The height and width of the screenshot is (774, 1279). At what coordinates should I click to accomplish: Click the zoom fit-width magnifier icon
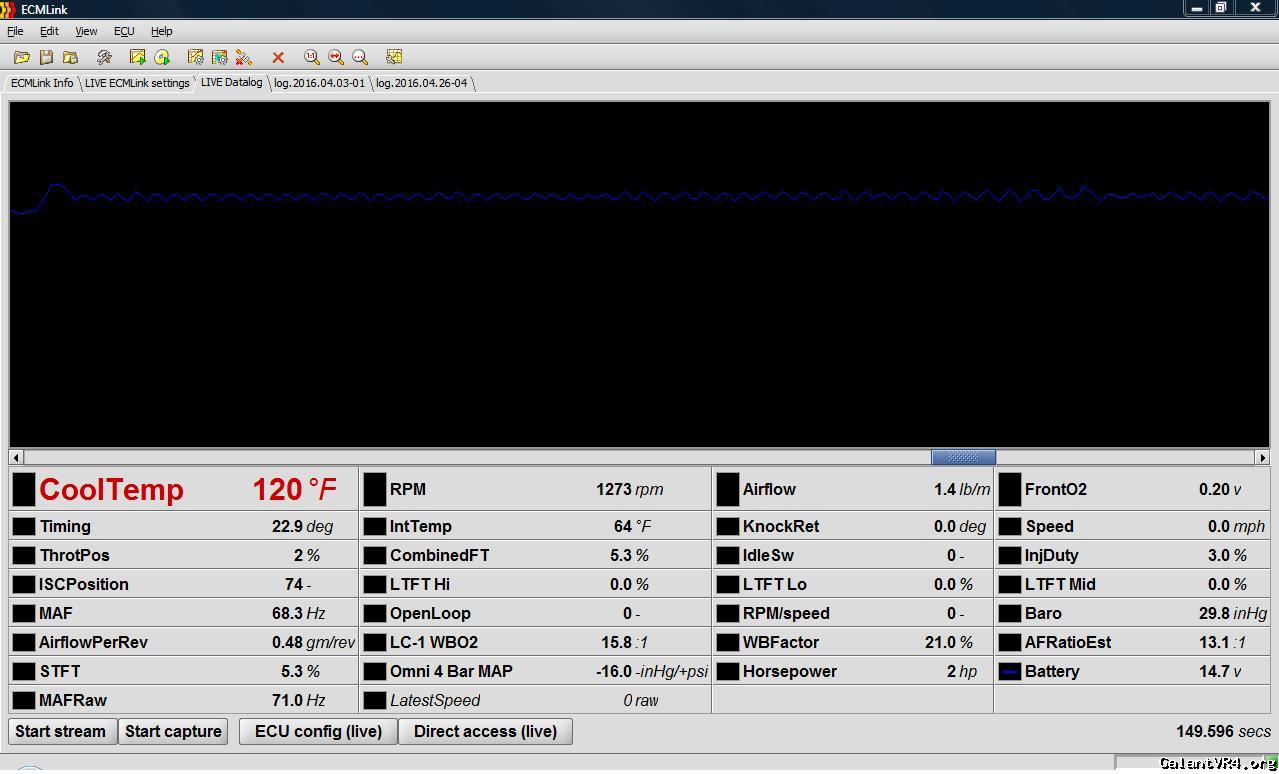pyautogui.click(x=336, y=58)
